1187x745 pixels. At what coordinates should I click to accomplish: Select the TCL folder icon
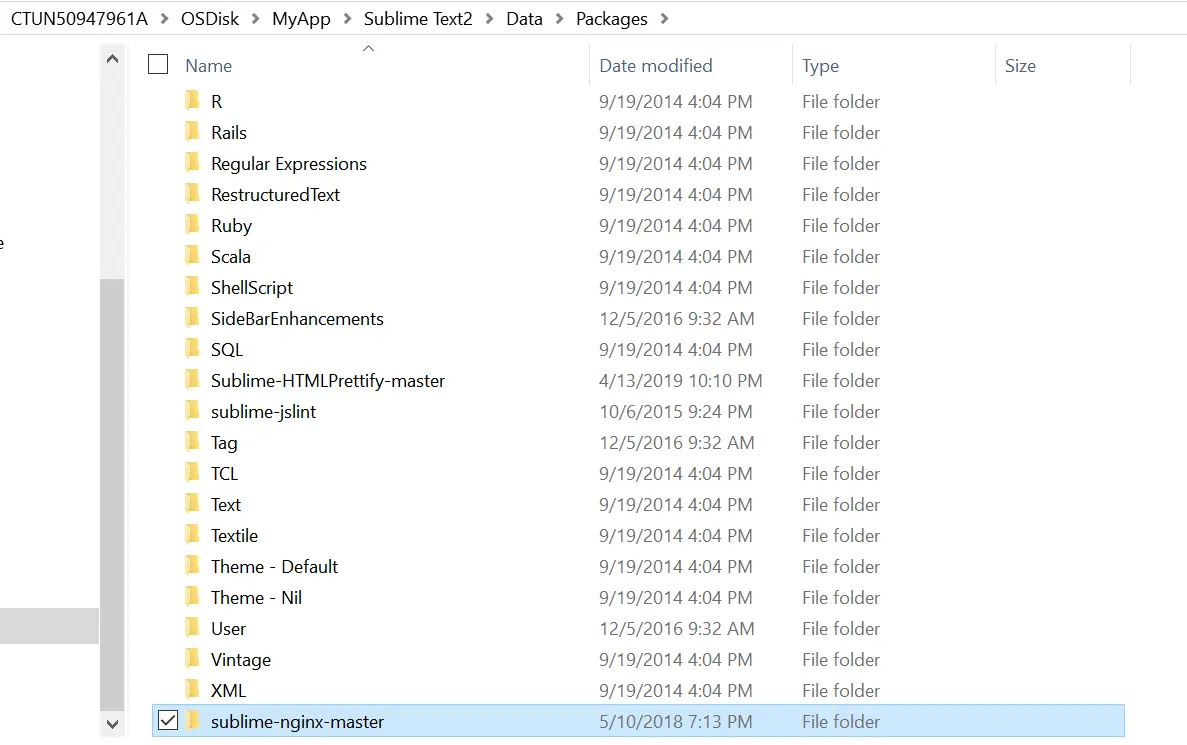pos(192,472)
